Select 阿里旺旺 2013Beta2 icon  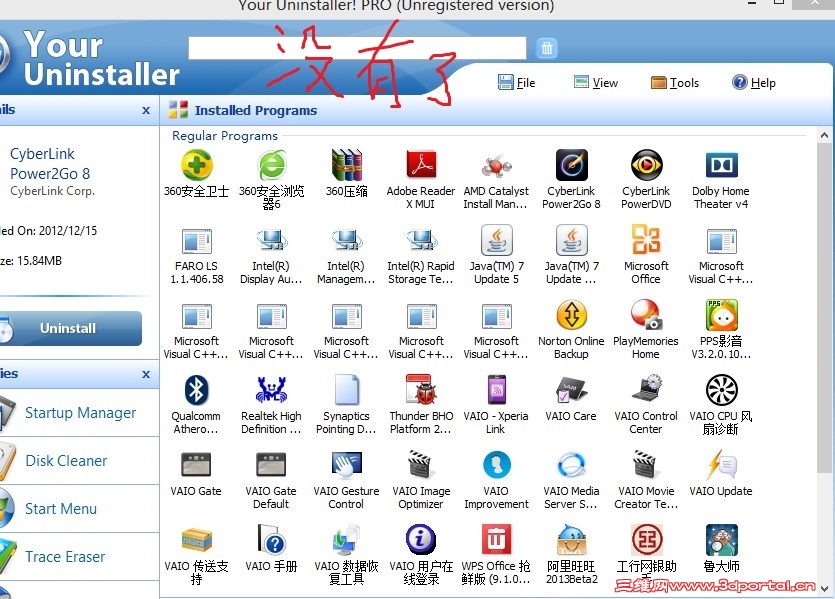[x=571, y=540]
